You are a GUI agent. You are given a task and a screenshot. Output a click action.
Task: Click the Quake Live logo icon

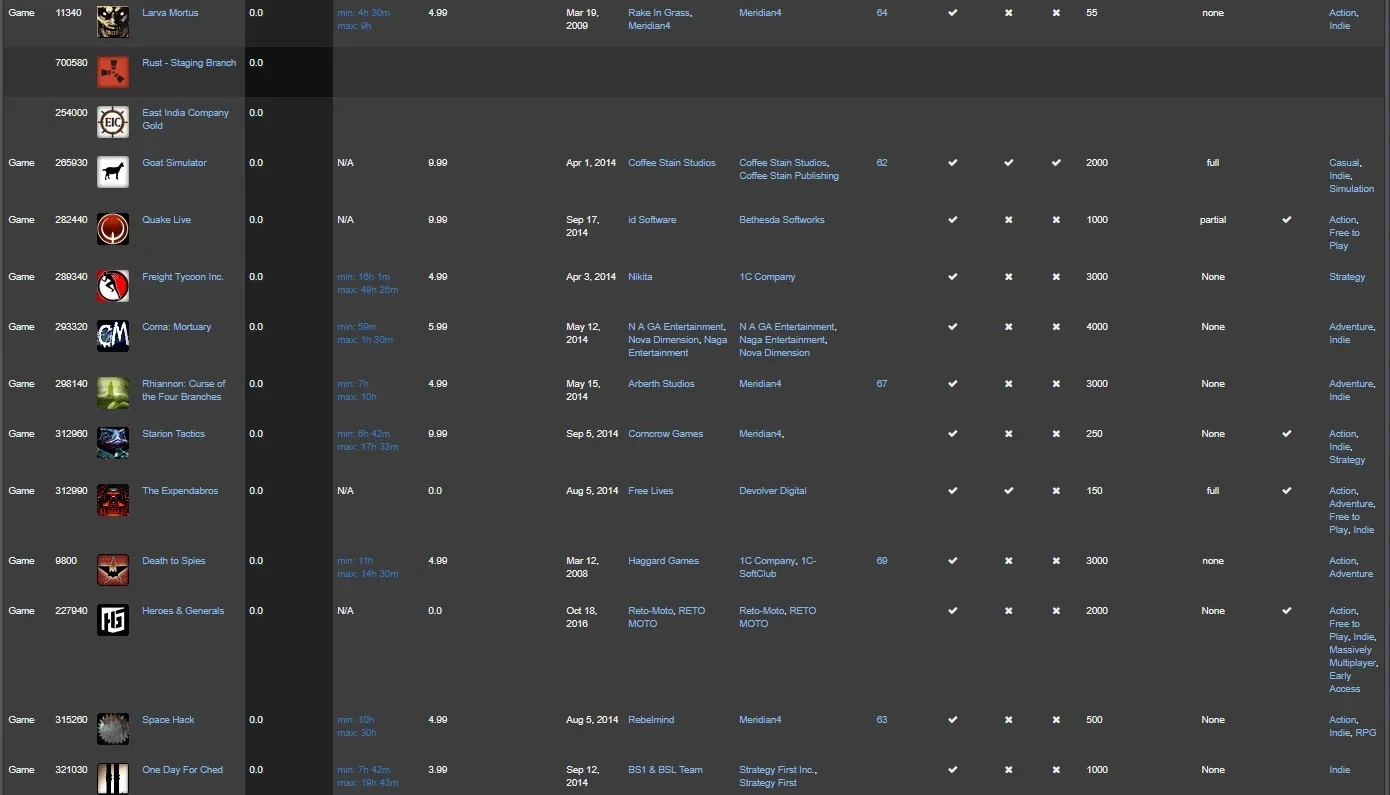point(113,229)
